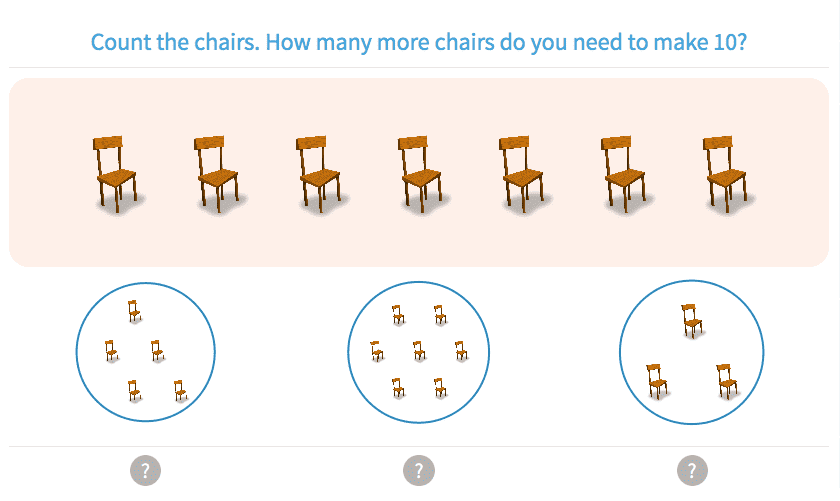Choose the circle with five chairs
This screenshot has width=840, height=501.
[x=146, y=351]
